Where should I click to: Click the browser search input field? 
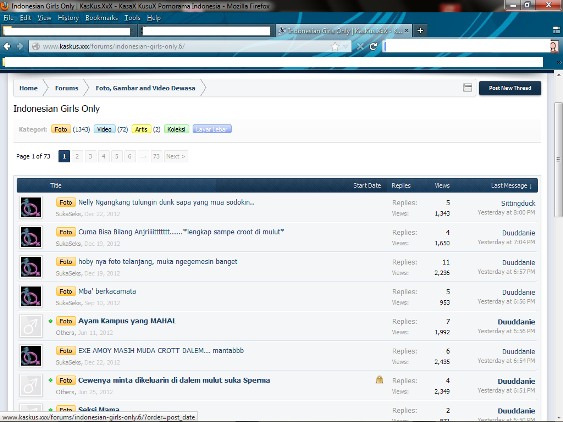[x=466, y=46]
